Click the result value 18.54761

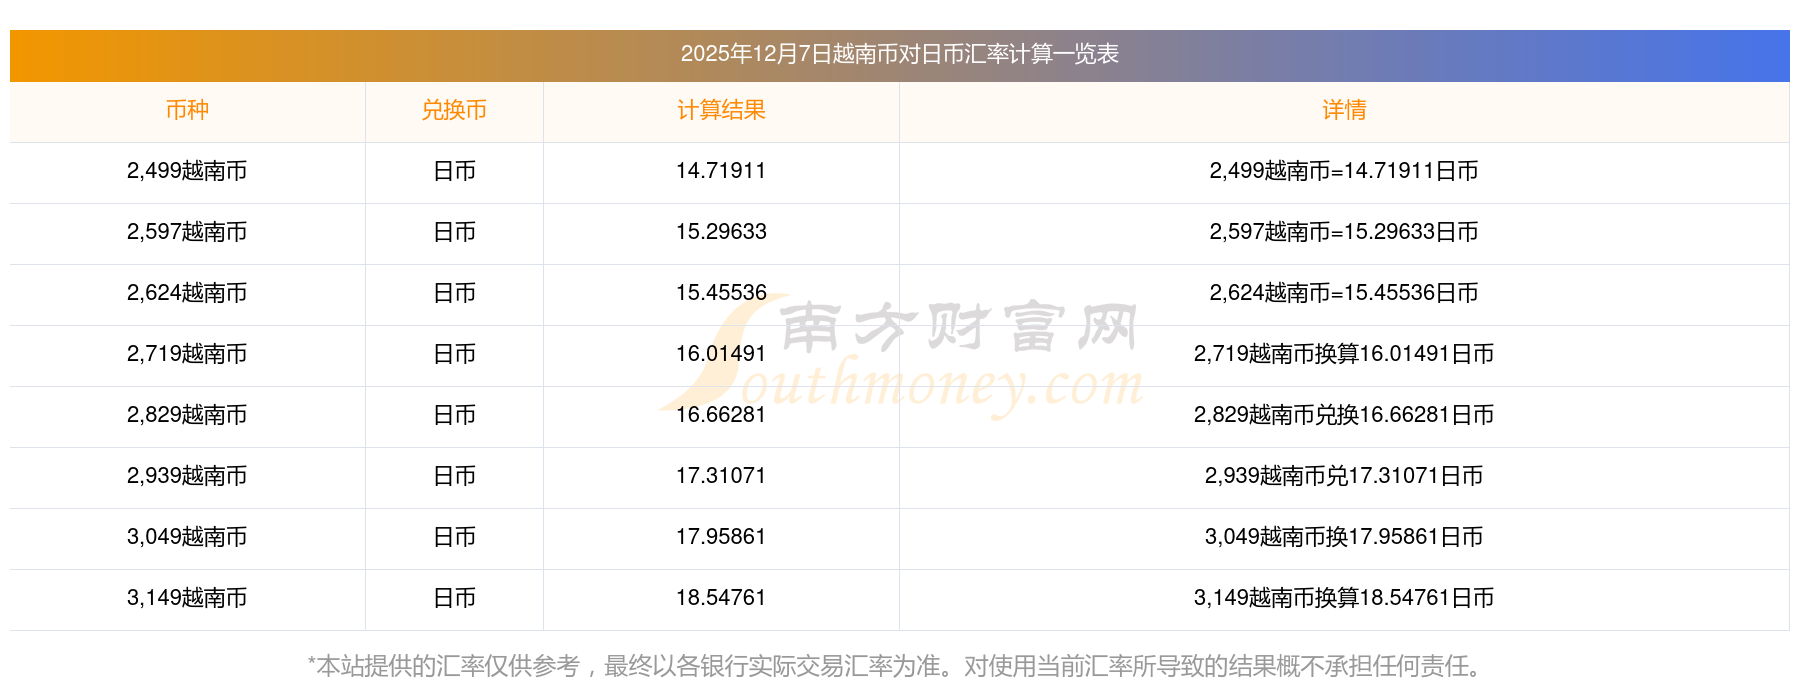click(721, 598)
